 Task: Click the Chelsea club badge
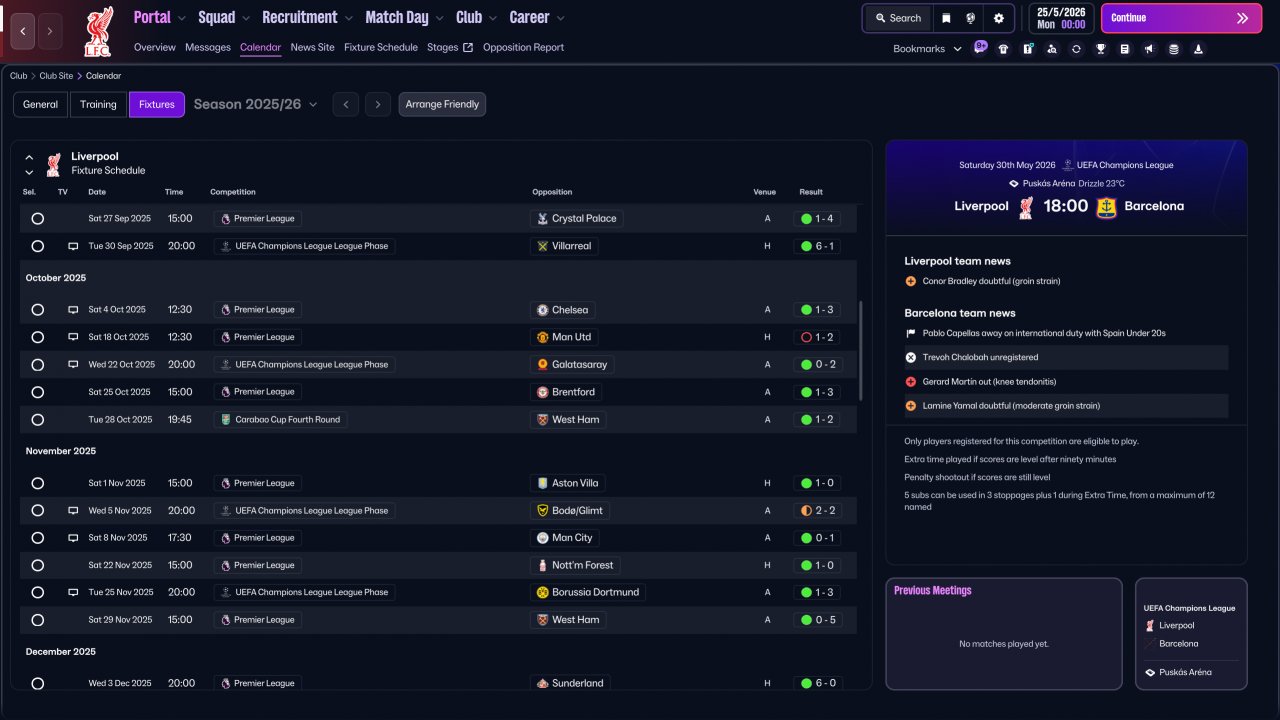coord(542,310)
